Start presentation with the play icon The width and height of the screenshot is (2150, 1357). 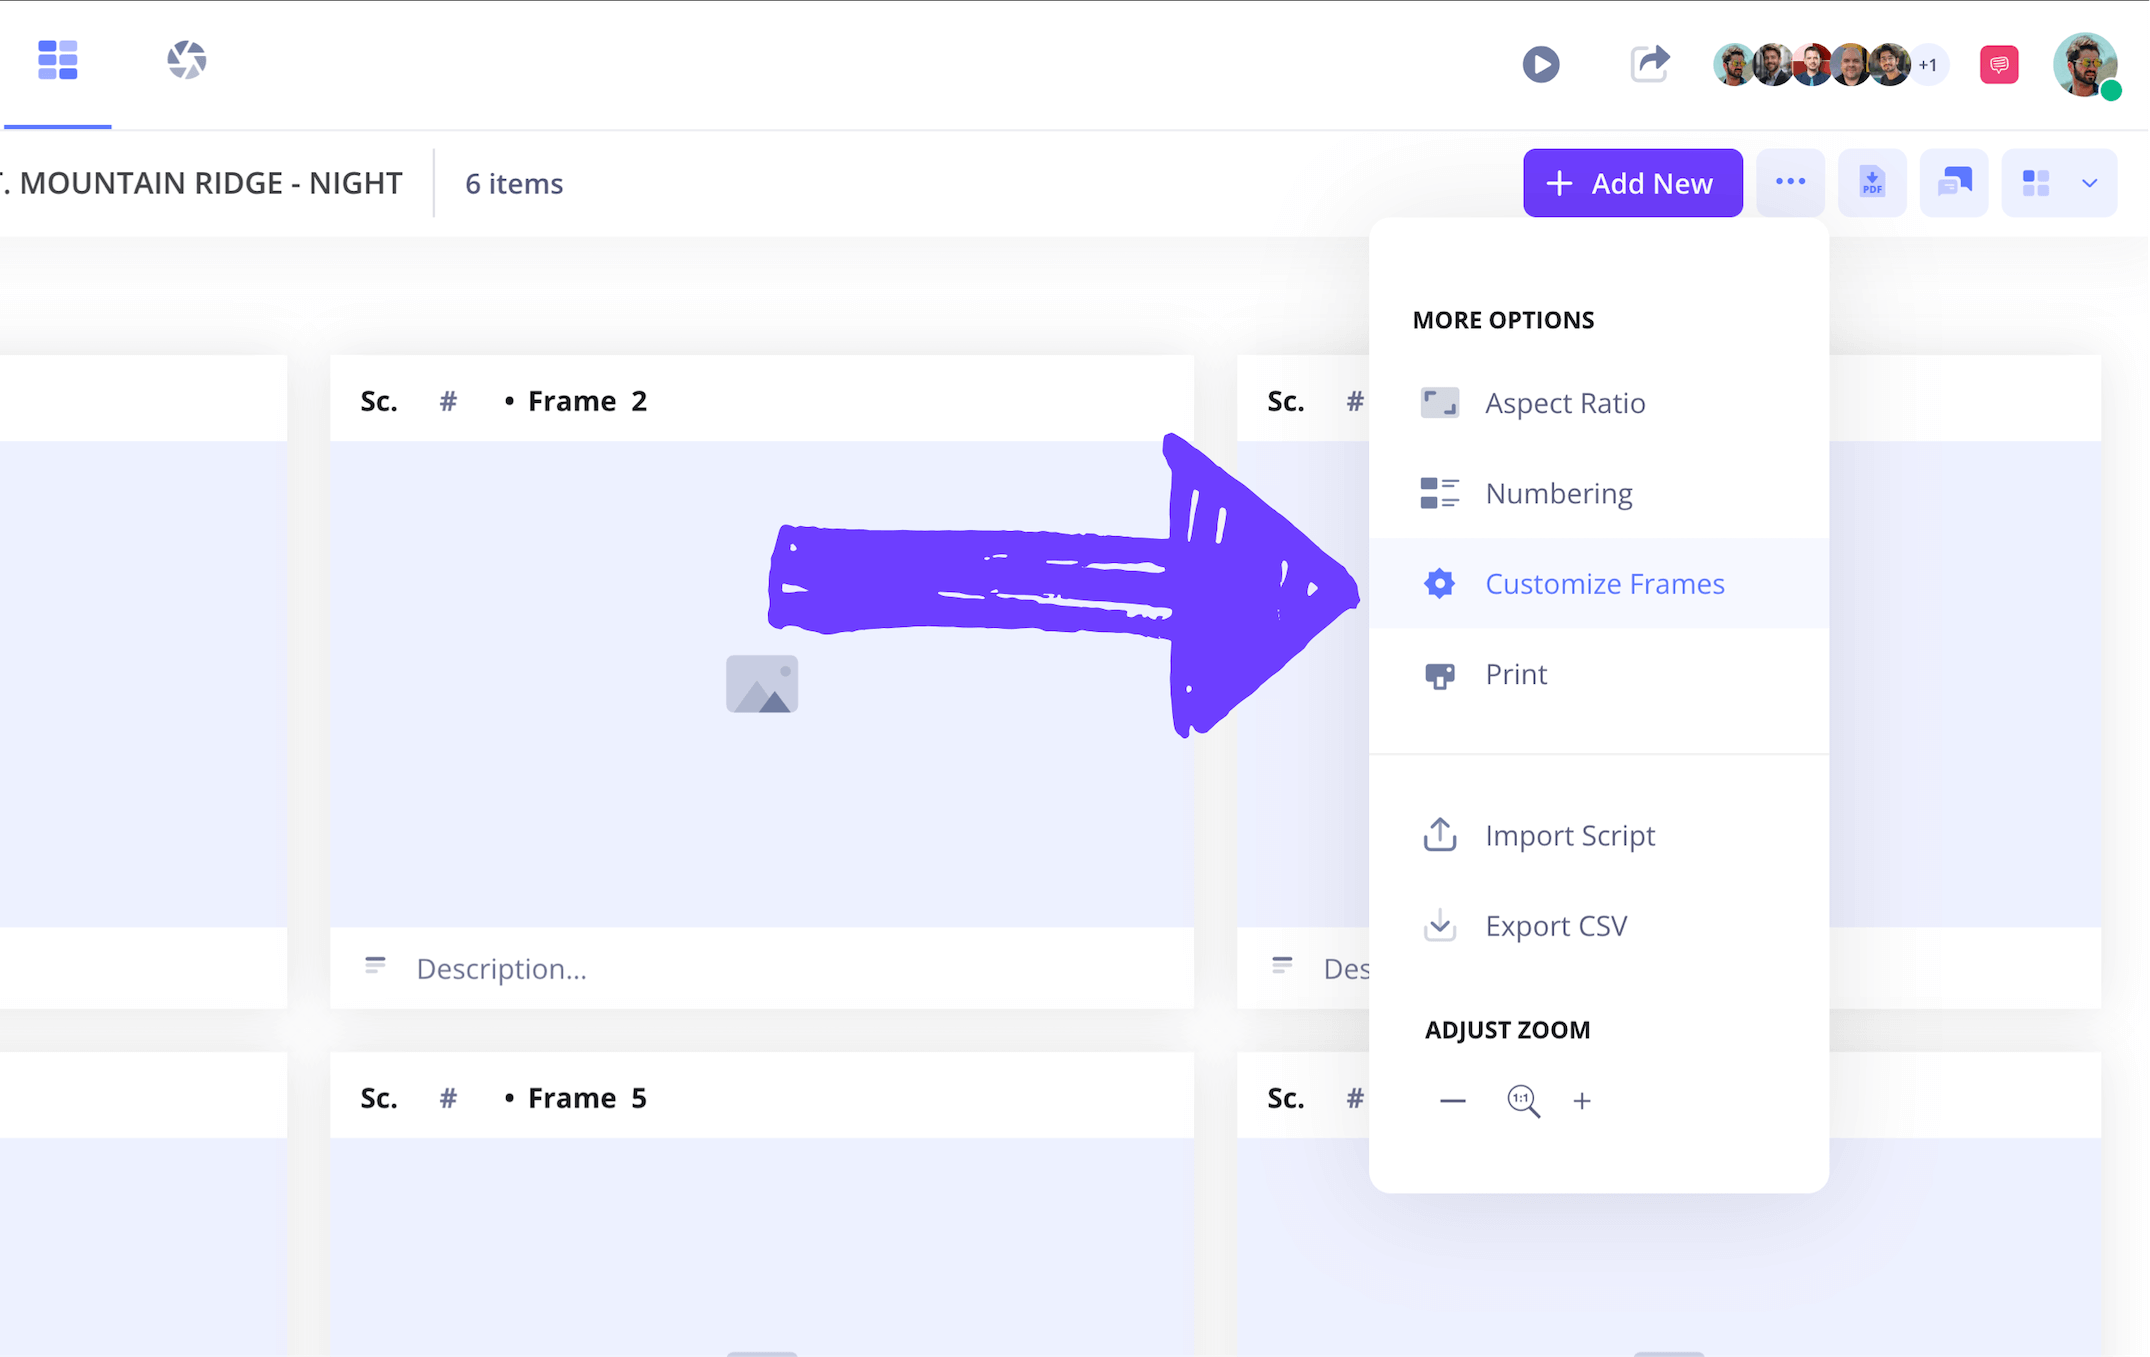click(1540, 64)
